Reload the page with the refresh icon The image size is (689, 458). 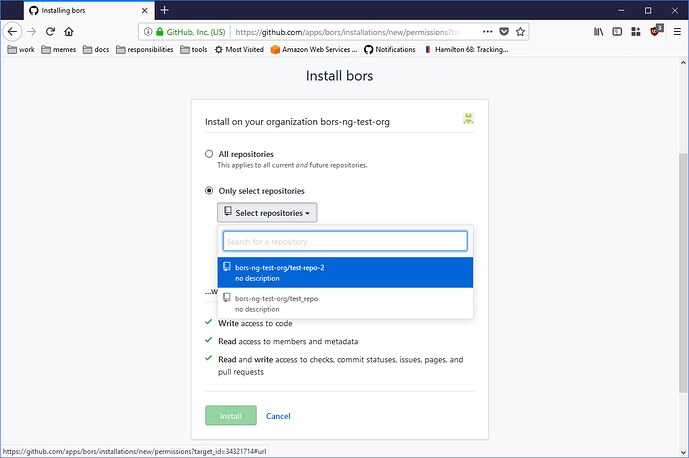coord(50,32)
